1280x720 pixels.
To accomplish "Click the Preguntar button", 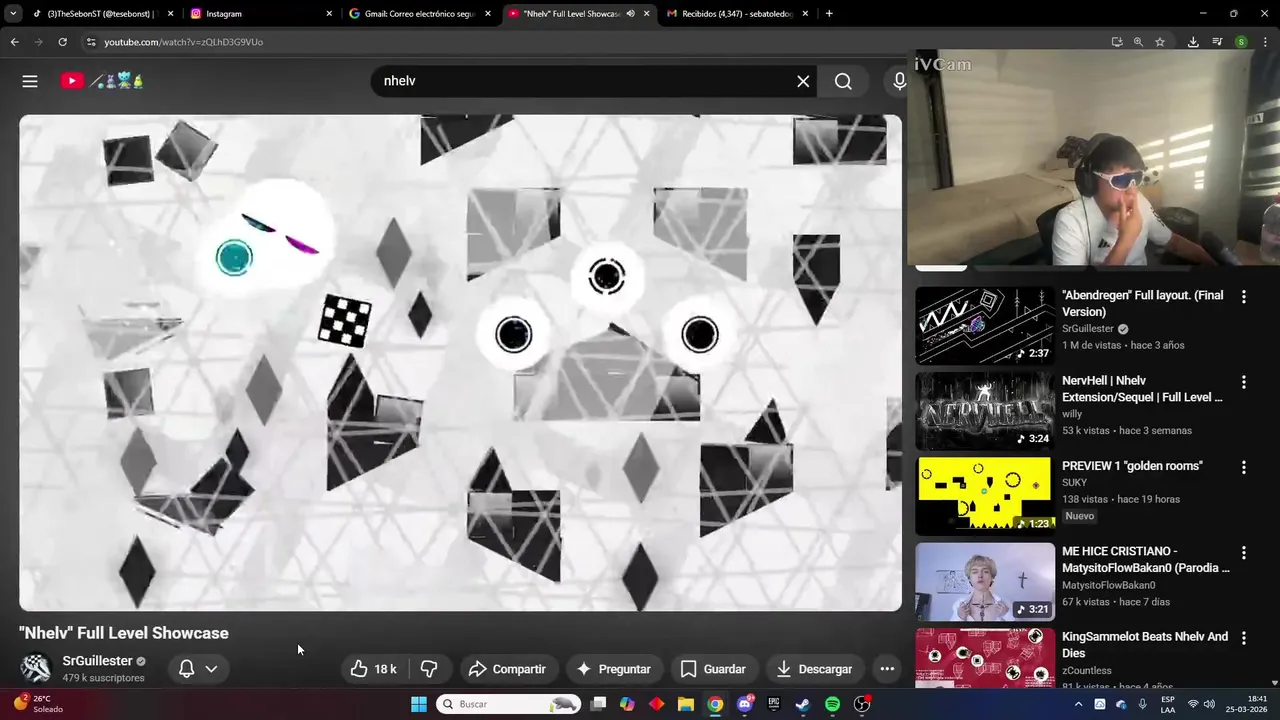I will (x=613, y=669).
